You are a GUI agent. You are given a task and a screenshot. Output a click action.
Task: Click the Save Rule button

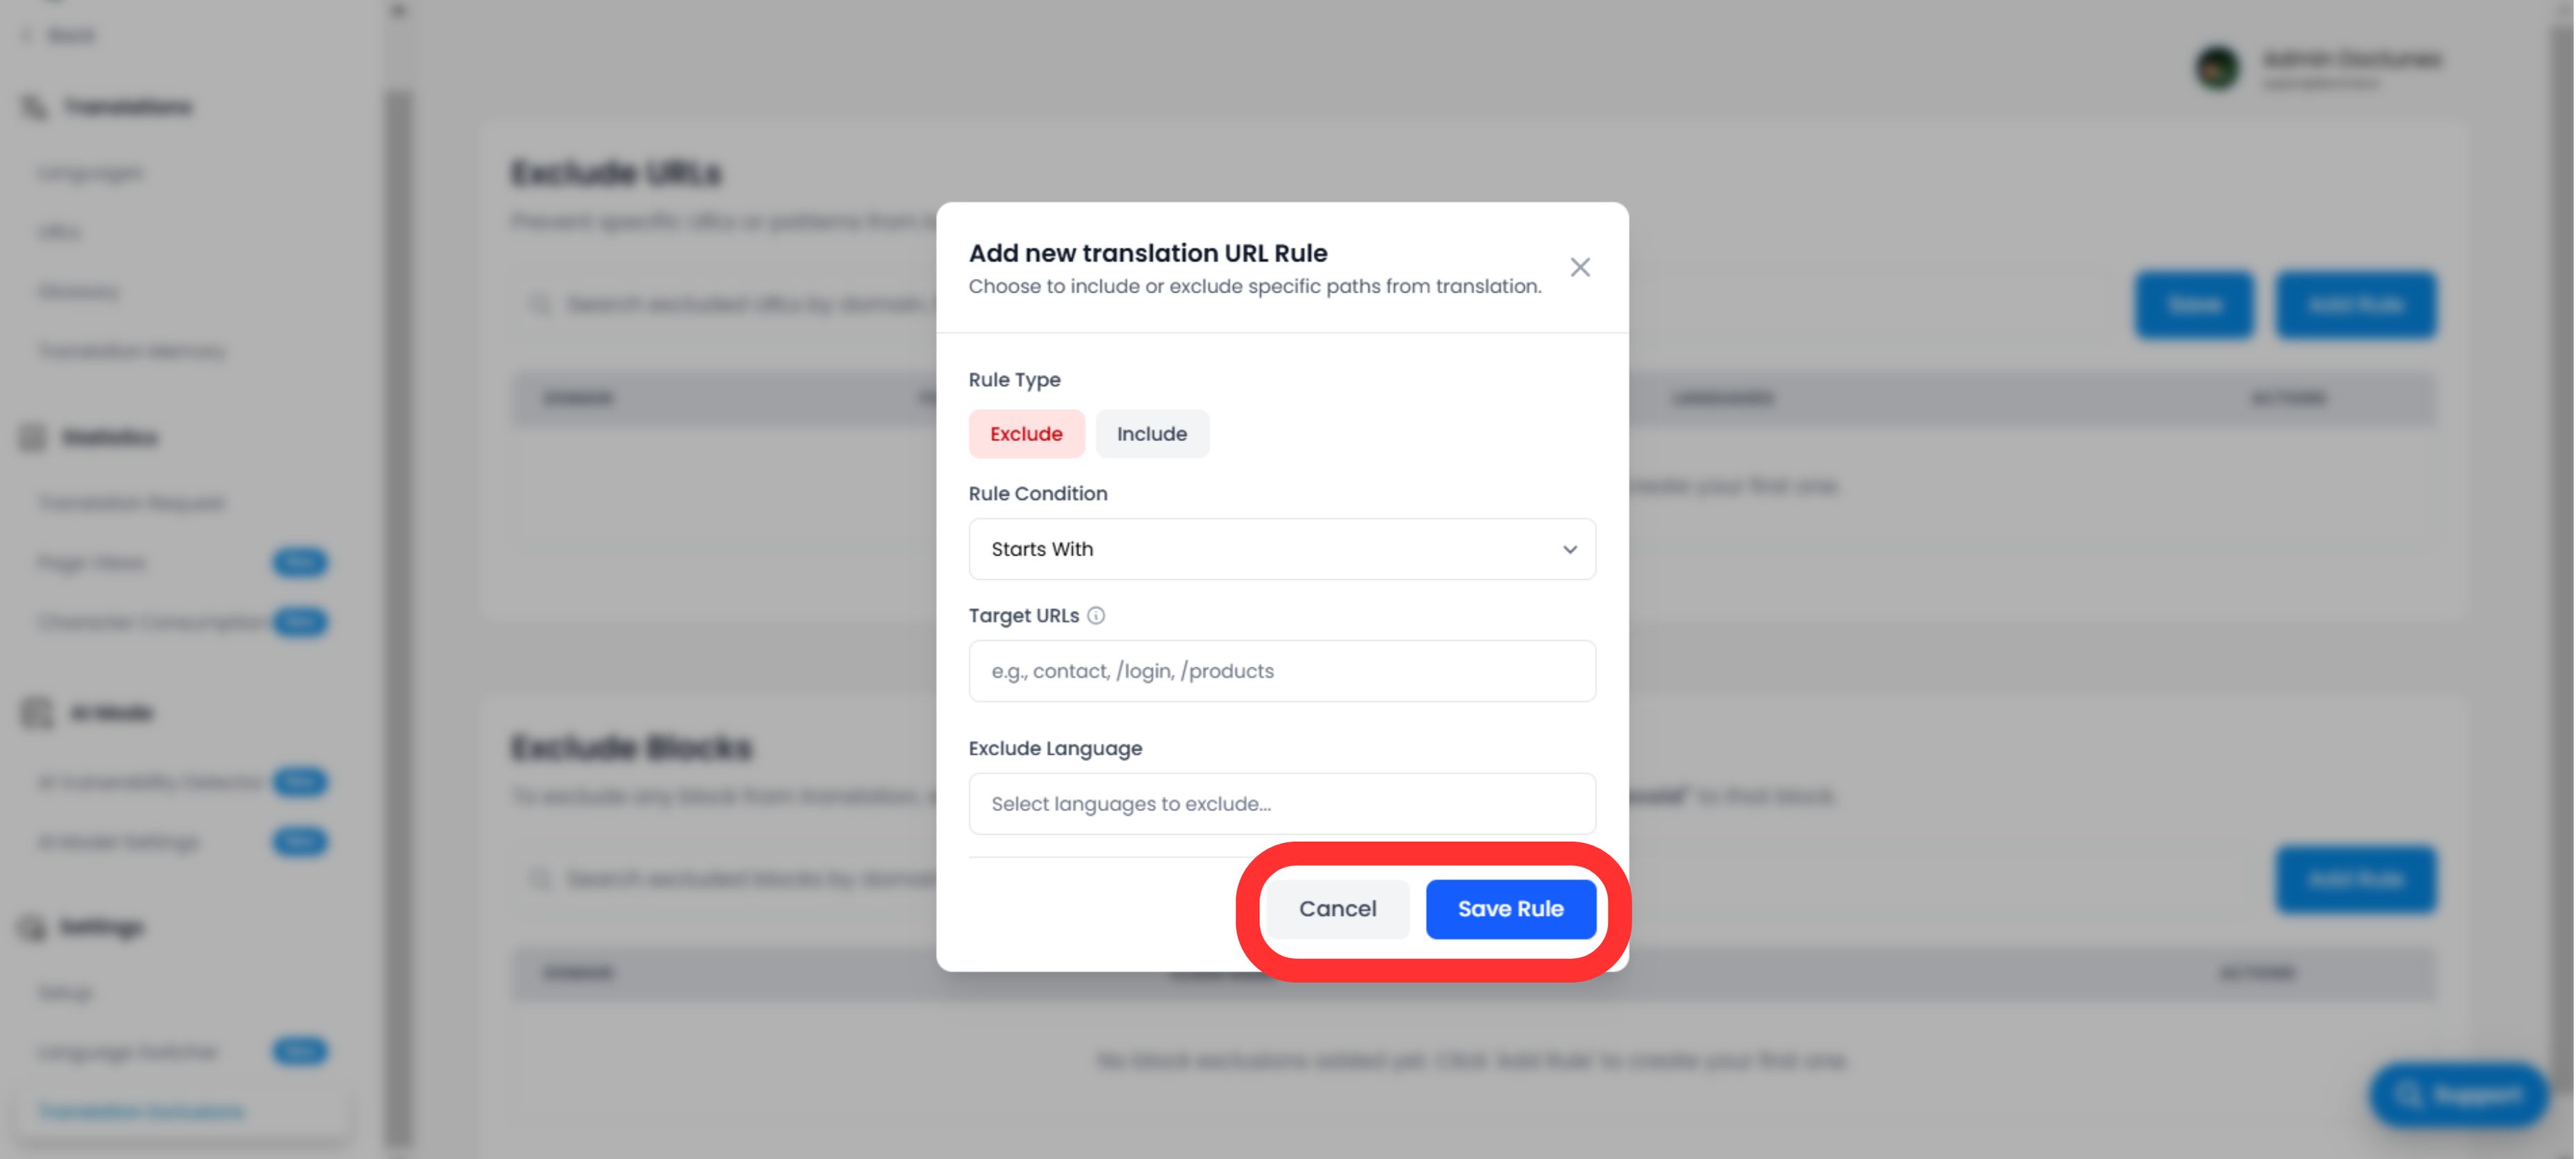coord(1511,908)
